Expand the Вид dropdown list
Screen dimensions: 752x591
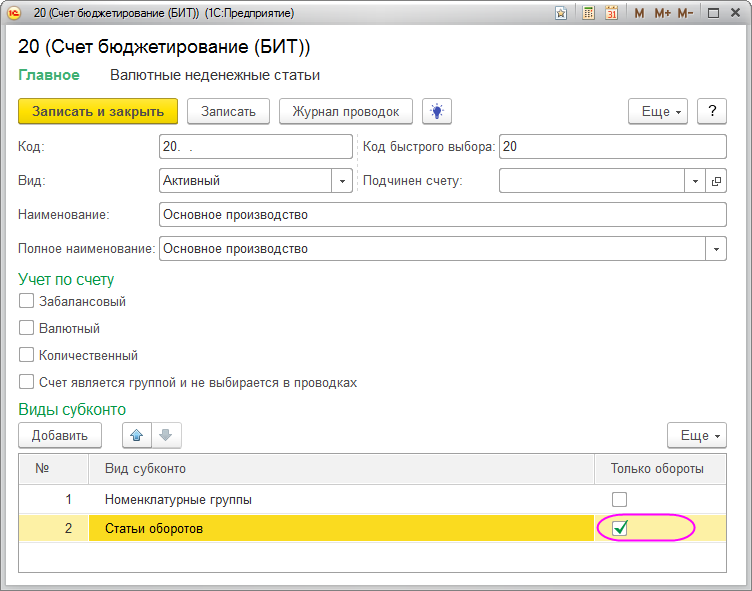pyautogui.click(x=342, y=181)
